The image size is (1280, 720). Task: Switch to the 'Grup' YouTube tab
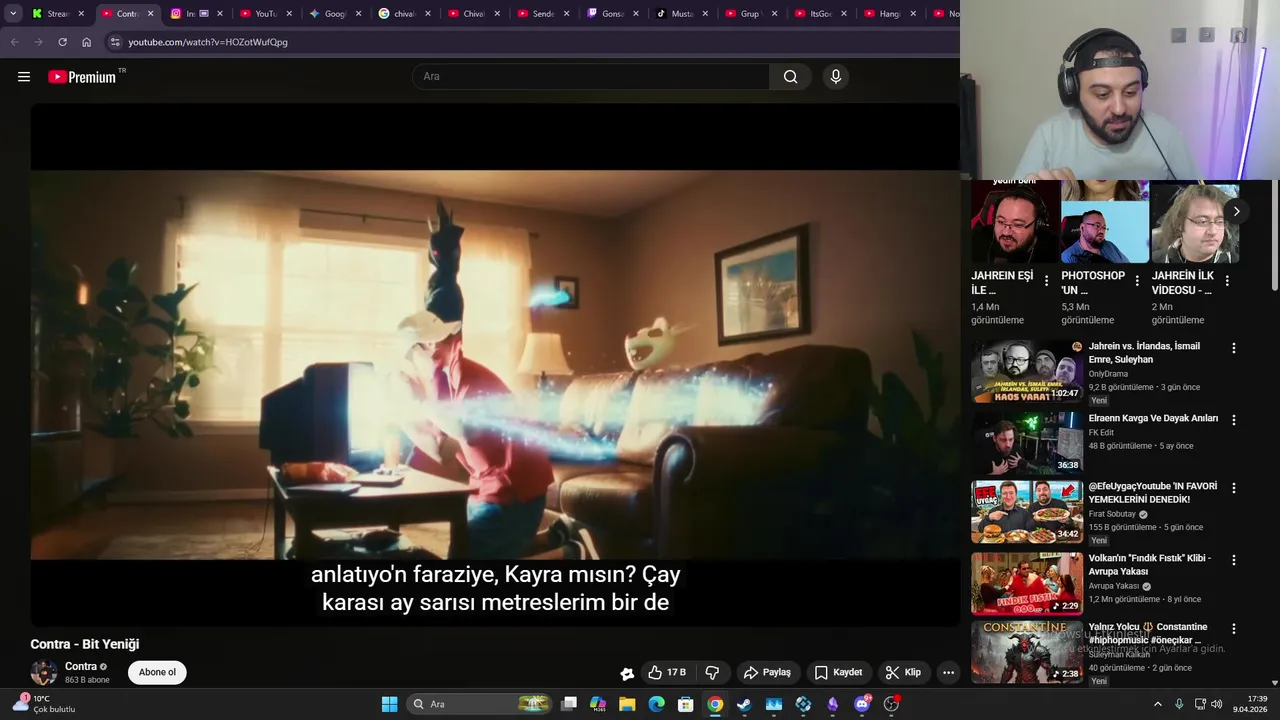[x=743, y=14]
